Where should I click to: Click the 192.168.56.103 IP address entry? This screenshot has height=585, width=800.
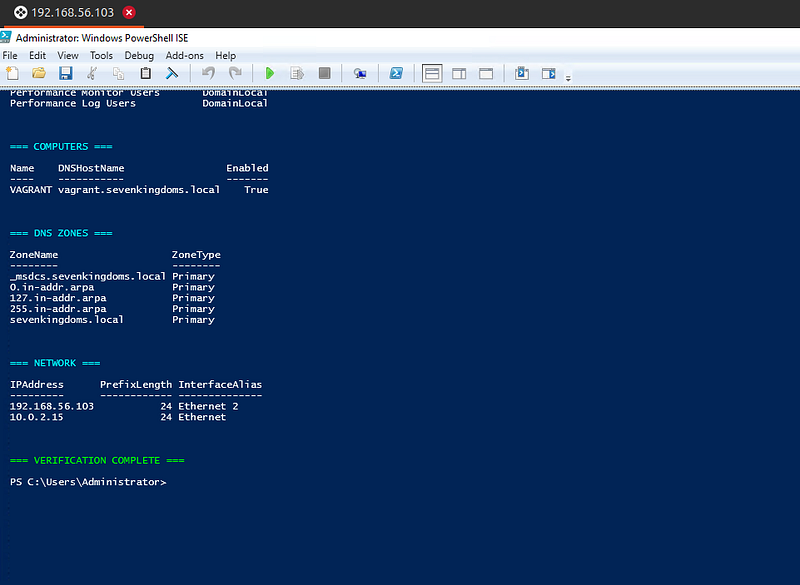coord(52,406)
